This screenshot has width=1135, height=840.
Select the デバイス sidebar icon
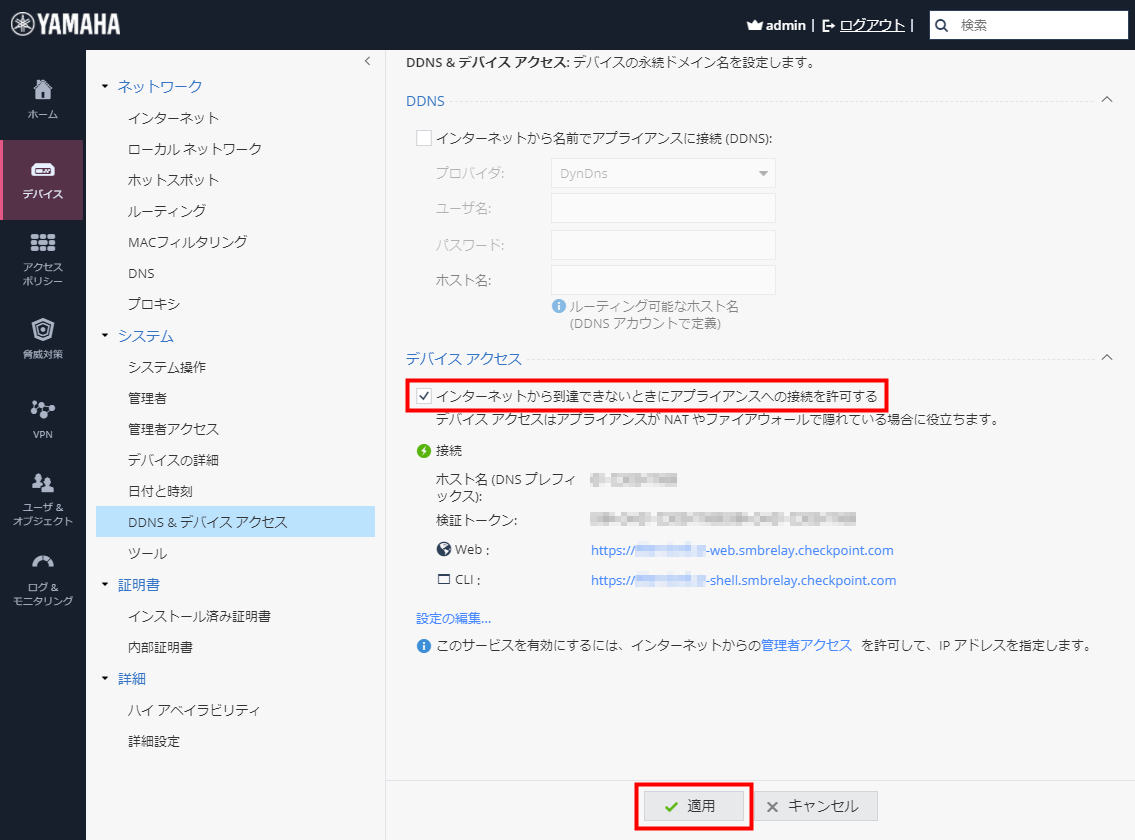click(x=42, y=180)
